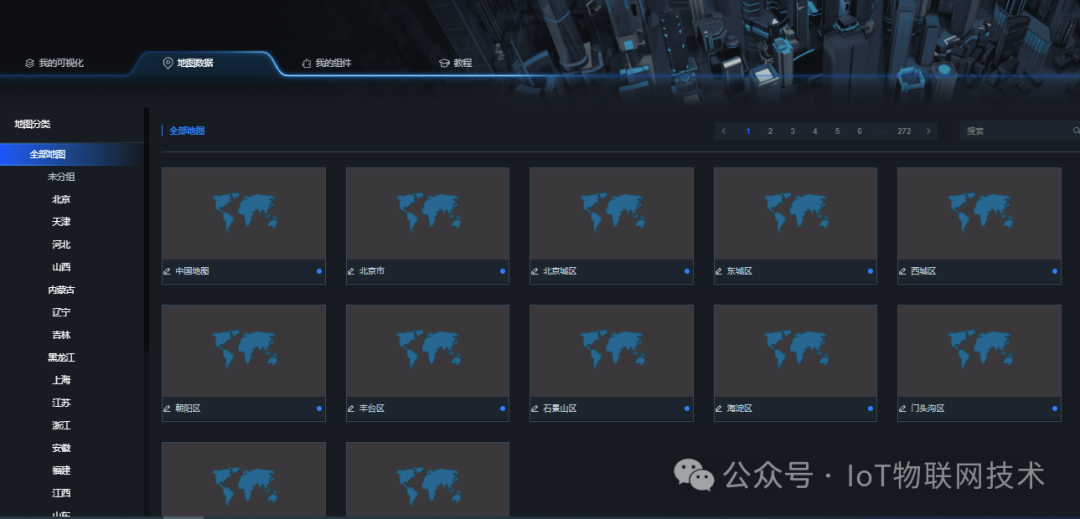Screen dimensions: 1080x519
Task: Open the 北京市 map thumbnail
Action: [428, 213]
